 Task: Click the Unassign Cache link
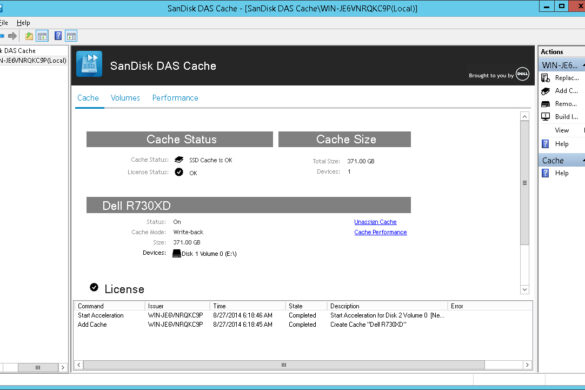[x=375, y=222]
